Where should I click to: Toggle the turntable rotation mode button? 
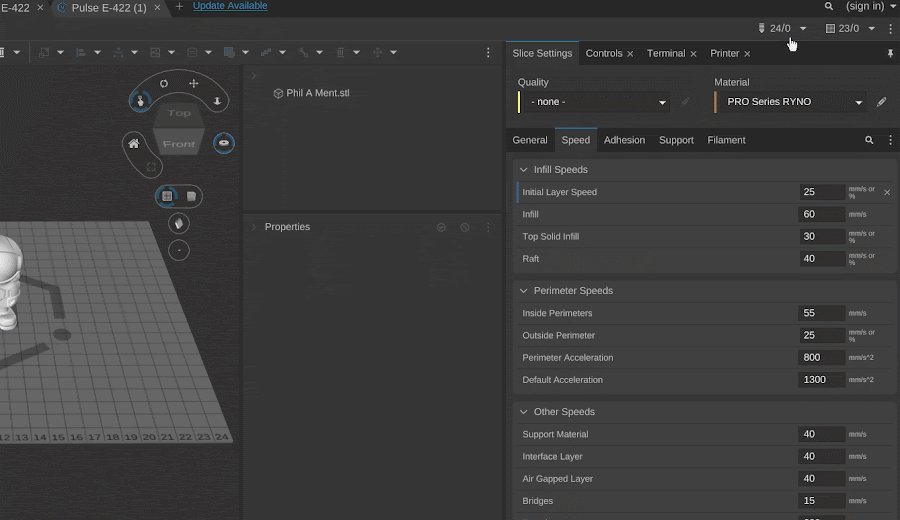pyautogui.click(x=225, y=144)
